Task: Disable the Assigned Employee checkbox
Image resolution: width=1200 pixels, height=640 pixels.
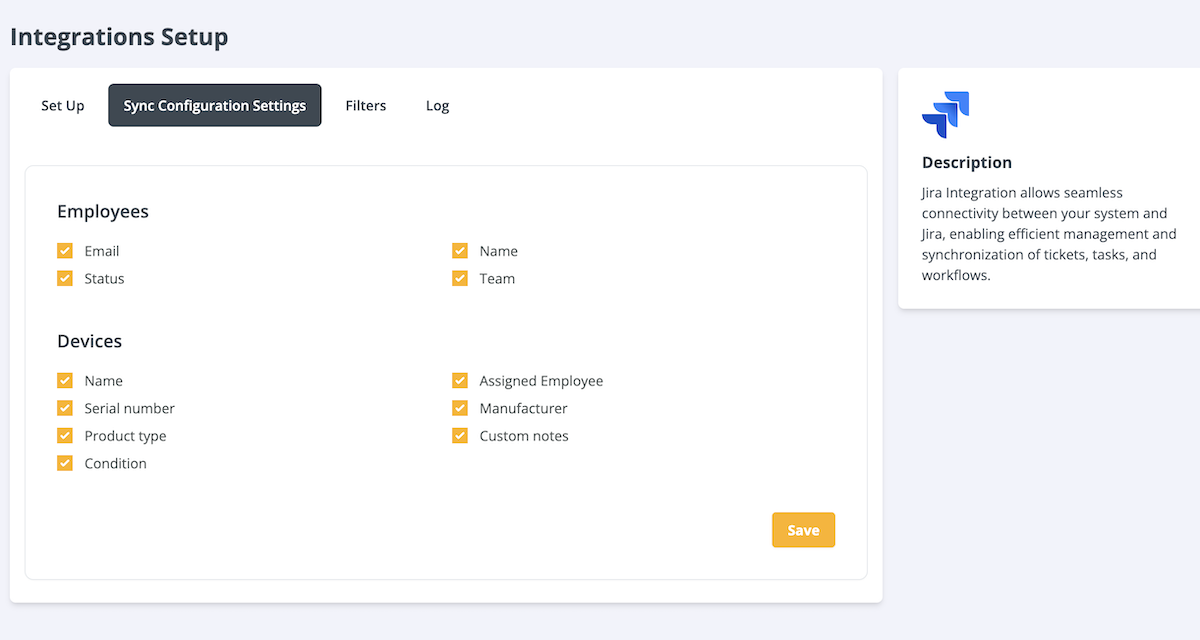Action: point(460,381)
